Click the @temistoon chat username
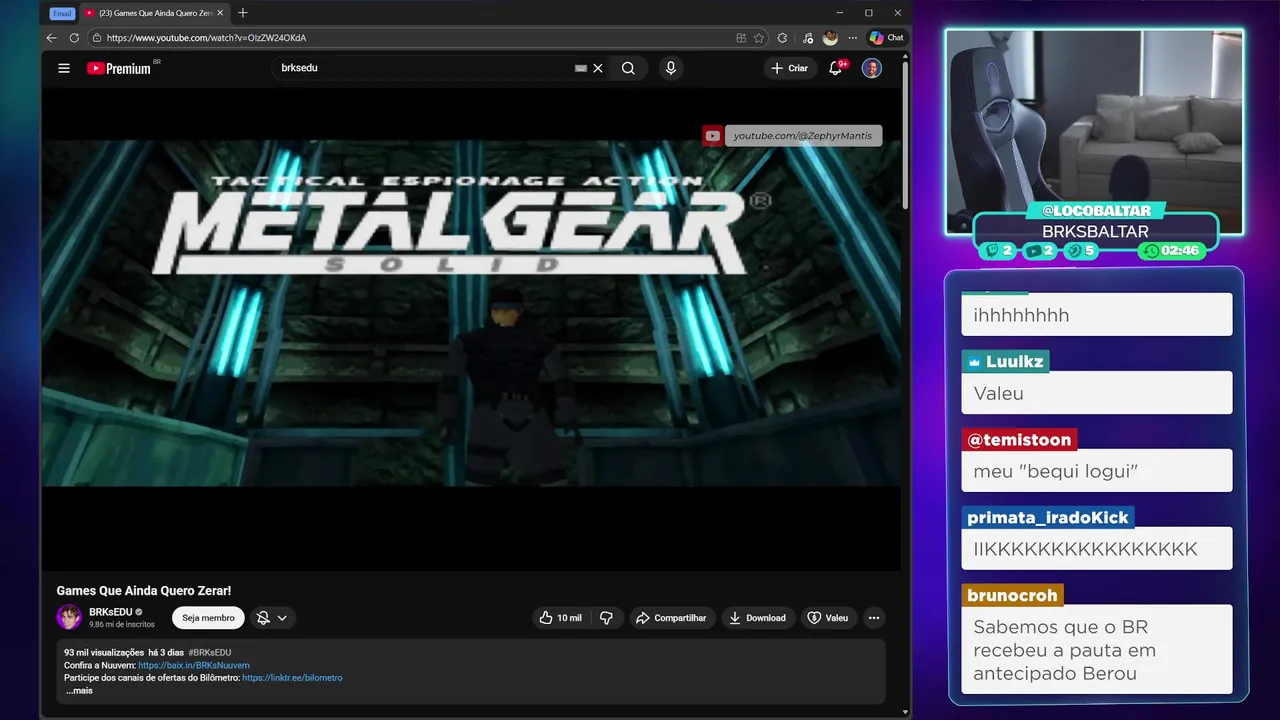Image resolution: width=1280 pixels, height=720 pixels. click(x=1019, y=439)
